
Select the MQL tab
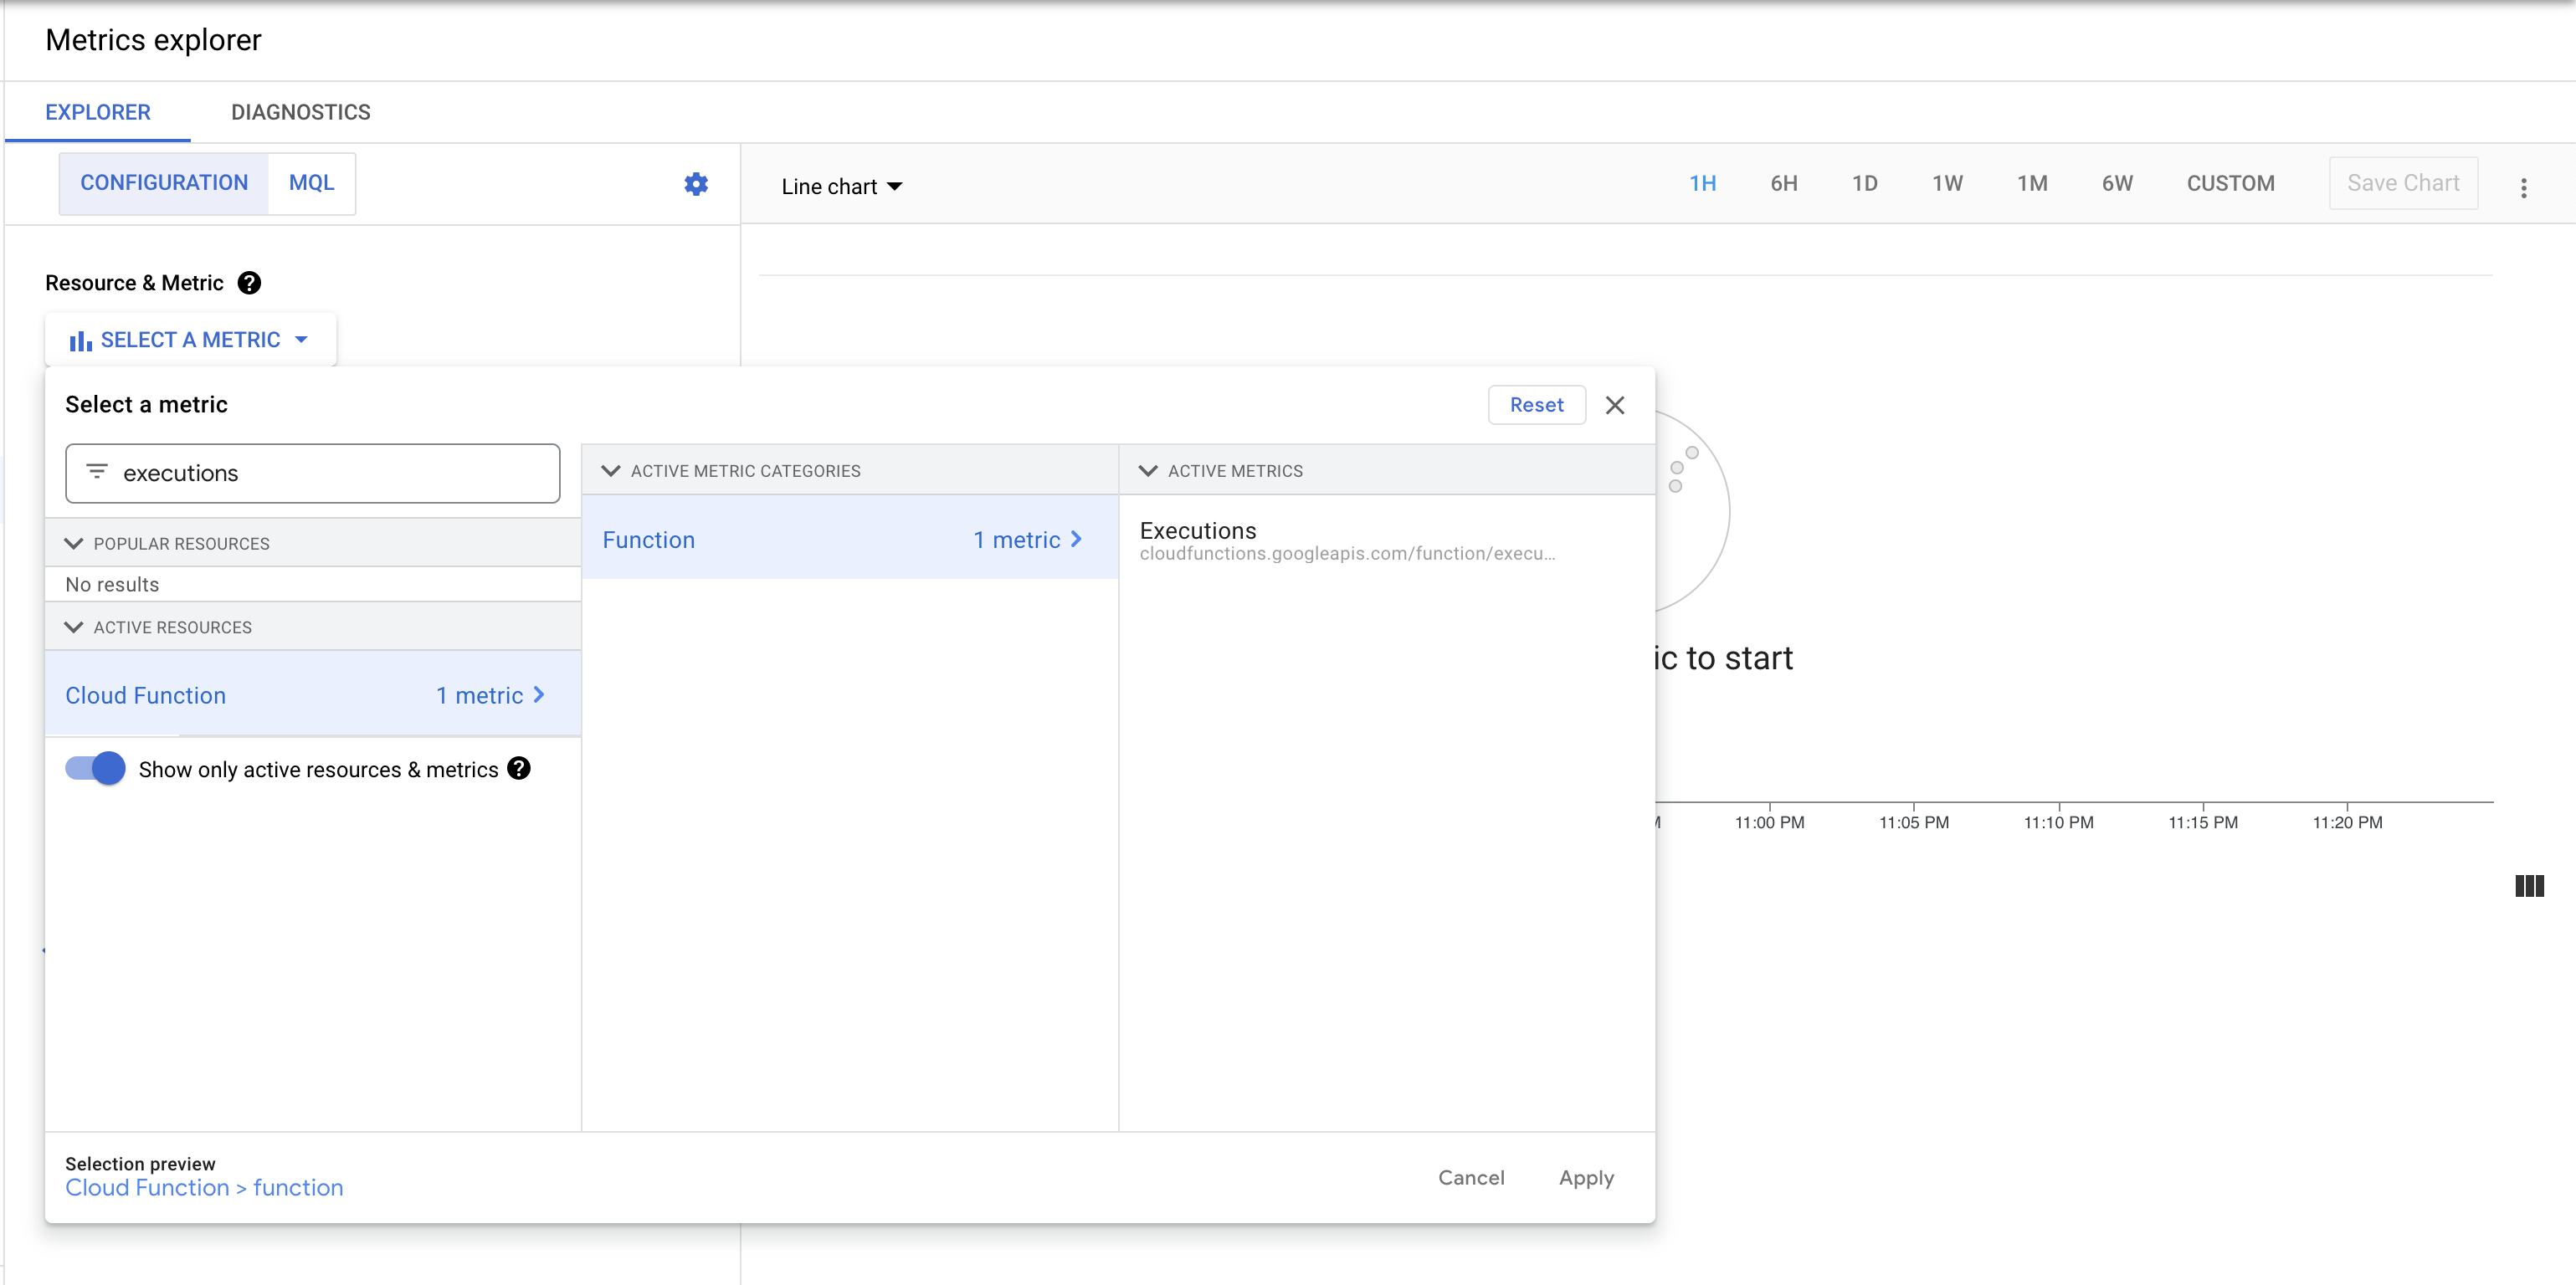(x=311, y=183)
